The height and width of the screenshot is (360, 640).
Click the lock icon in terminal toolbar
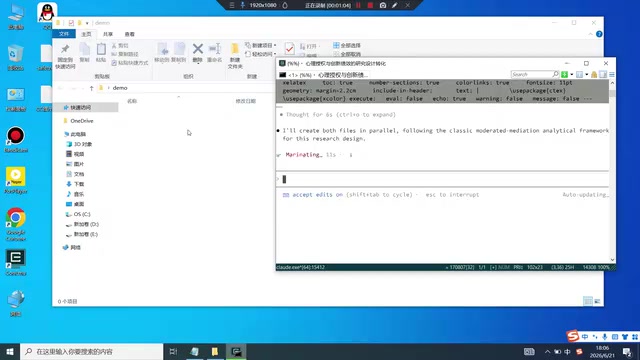coord(594,74)
